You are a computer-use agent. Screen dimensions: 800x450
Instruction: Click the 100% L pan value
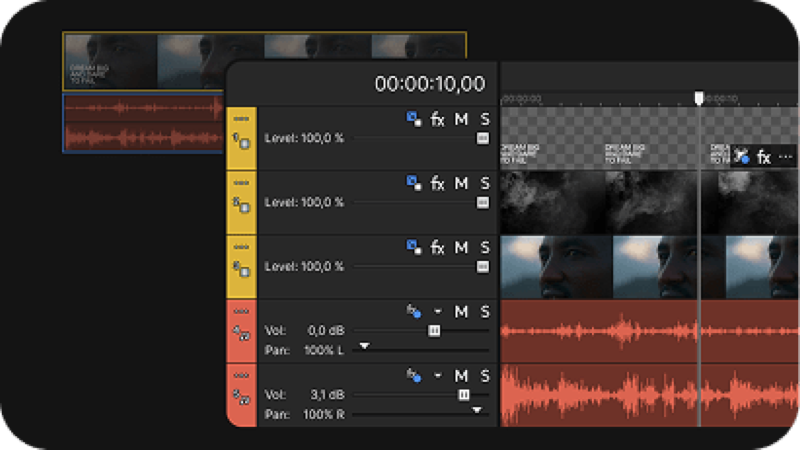(x=324, y=351)
